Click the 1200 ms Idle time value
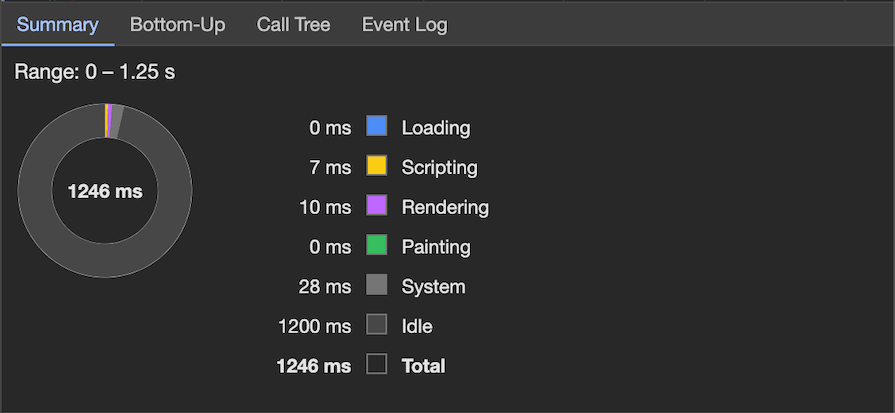This screenshot has width=895, height=413. coord(315,327)
